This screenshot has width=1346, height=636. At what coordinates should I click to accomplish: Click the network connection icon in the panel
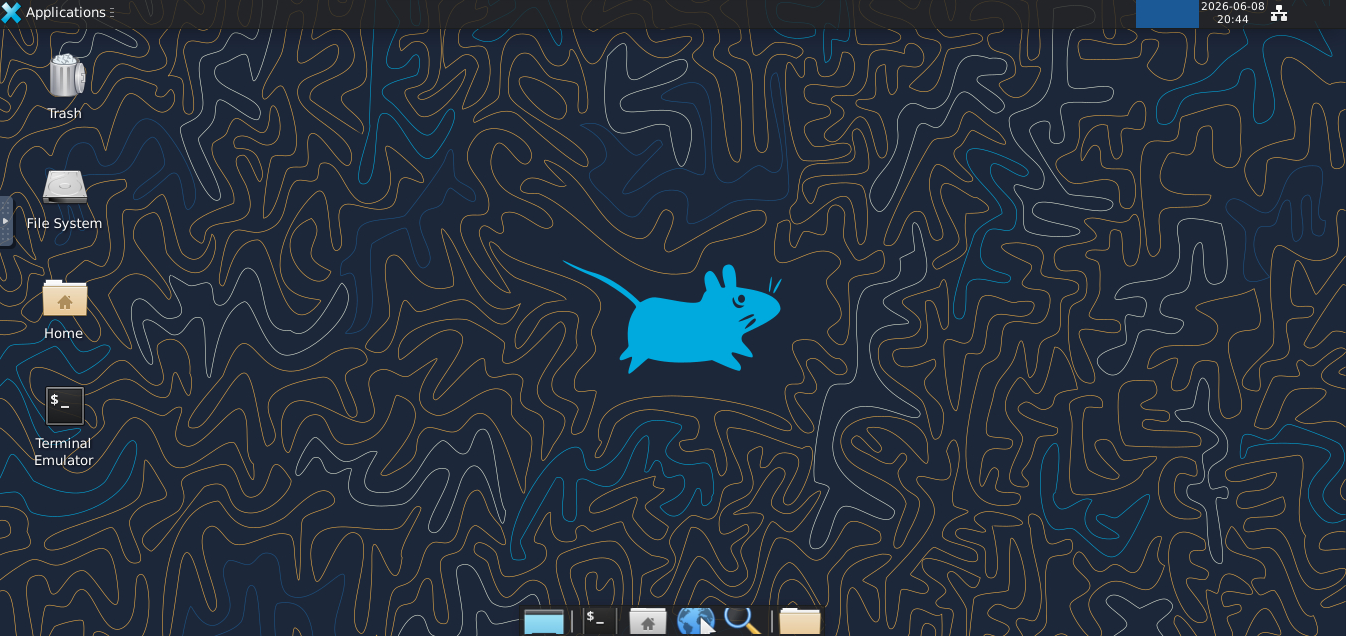pyautogui.click(x=1278, y=13)
